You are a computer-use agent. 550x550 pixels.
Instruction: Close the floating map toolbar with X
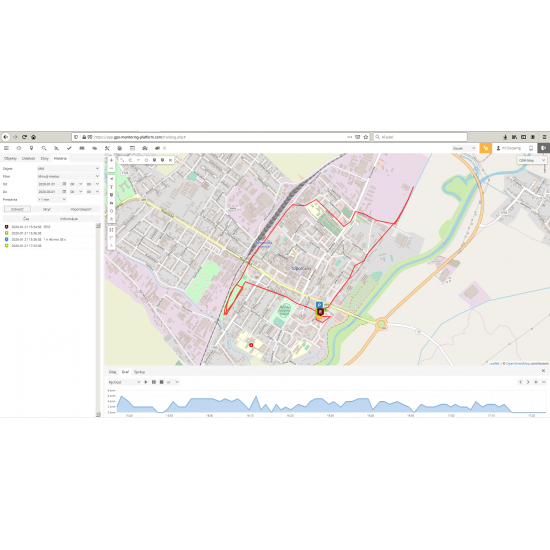tap(170, 160)
